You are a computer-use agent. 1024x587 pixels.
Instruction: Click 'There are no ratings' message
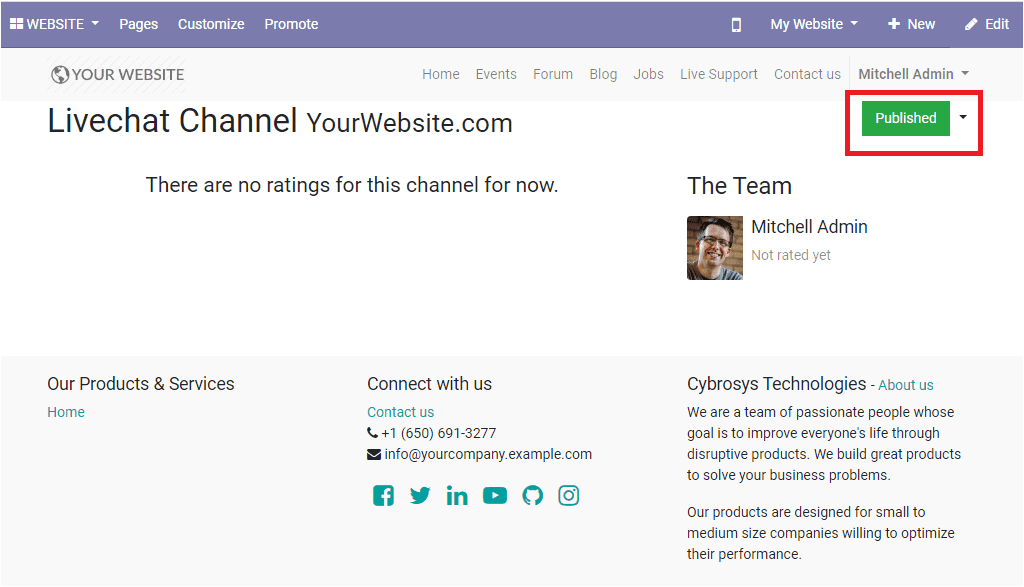[351, 185]
